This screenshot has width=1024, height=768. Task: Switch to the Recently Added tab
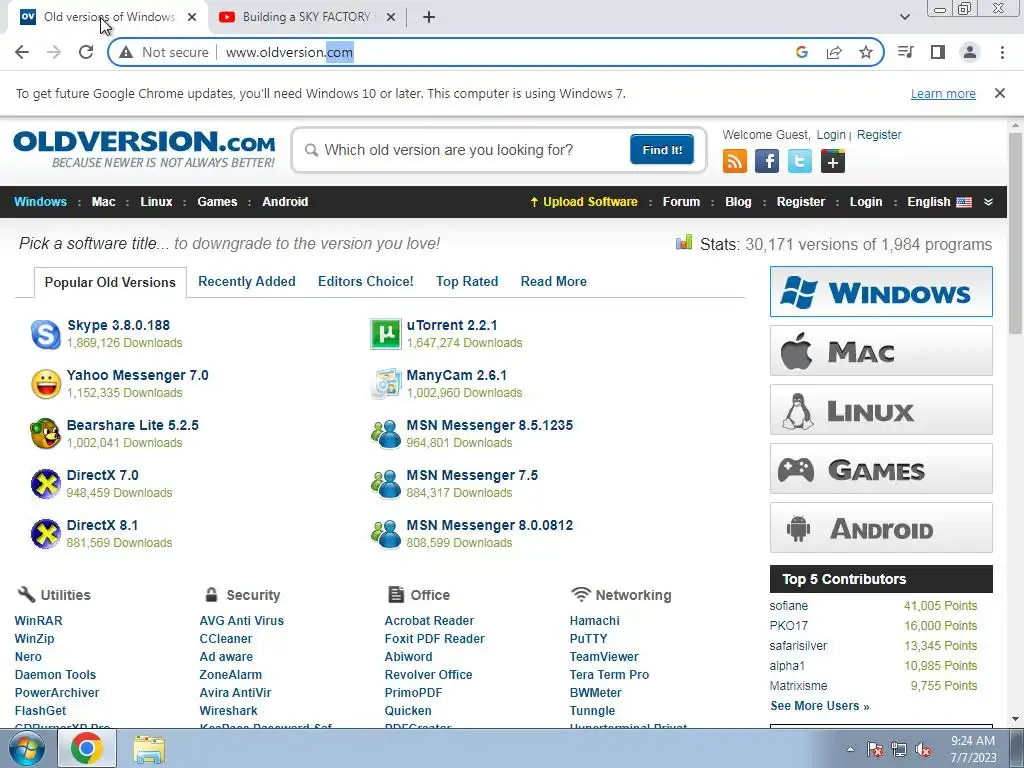(247, 281)
